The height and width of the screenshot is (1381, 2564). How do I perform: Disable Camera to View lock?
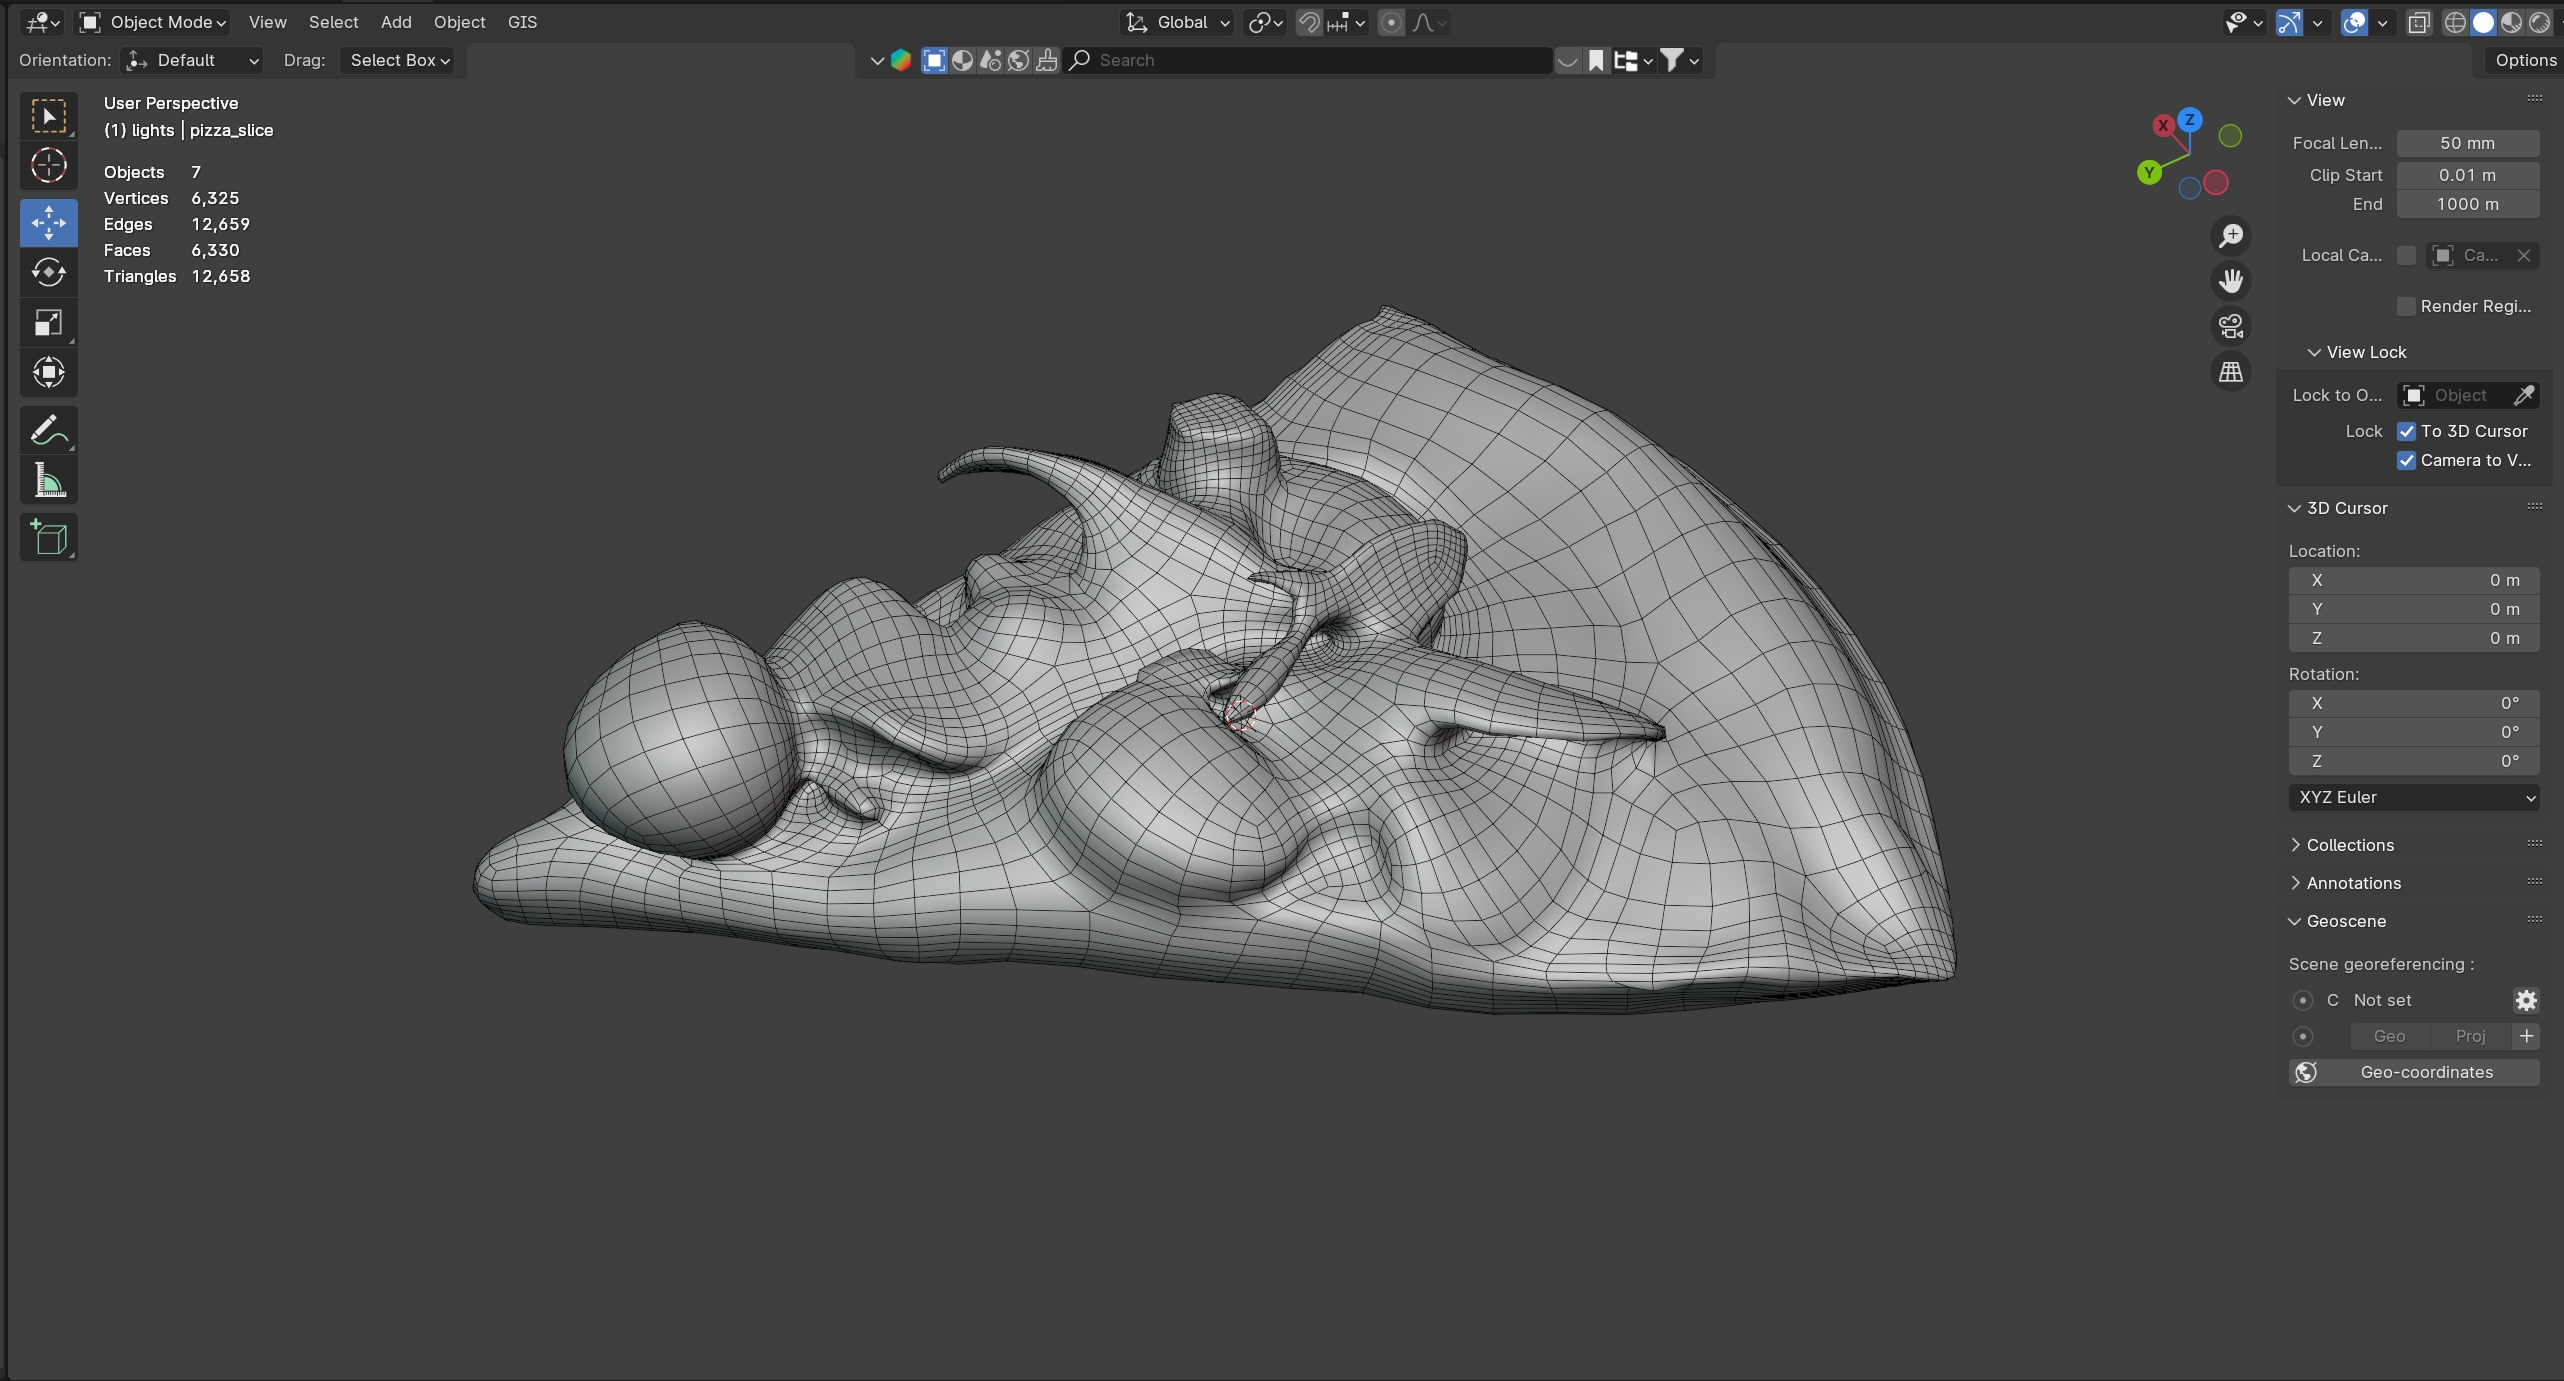click(x=2407, y=461)
